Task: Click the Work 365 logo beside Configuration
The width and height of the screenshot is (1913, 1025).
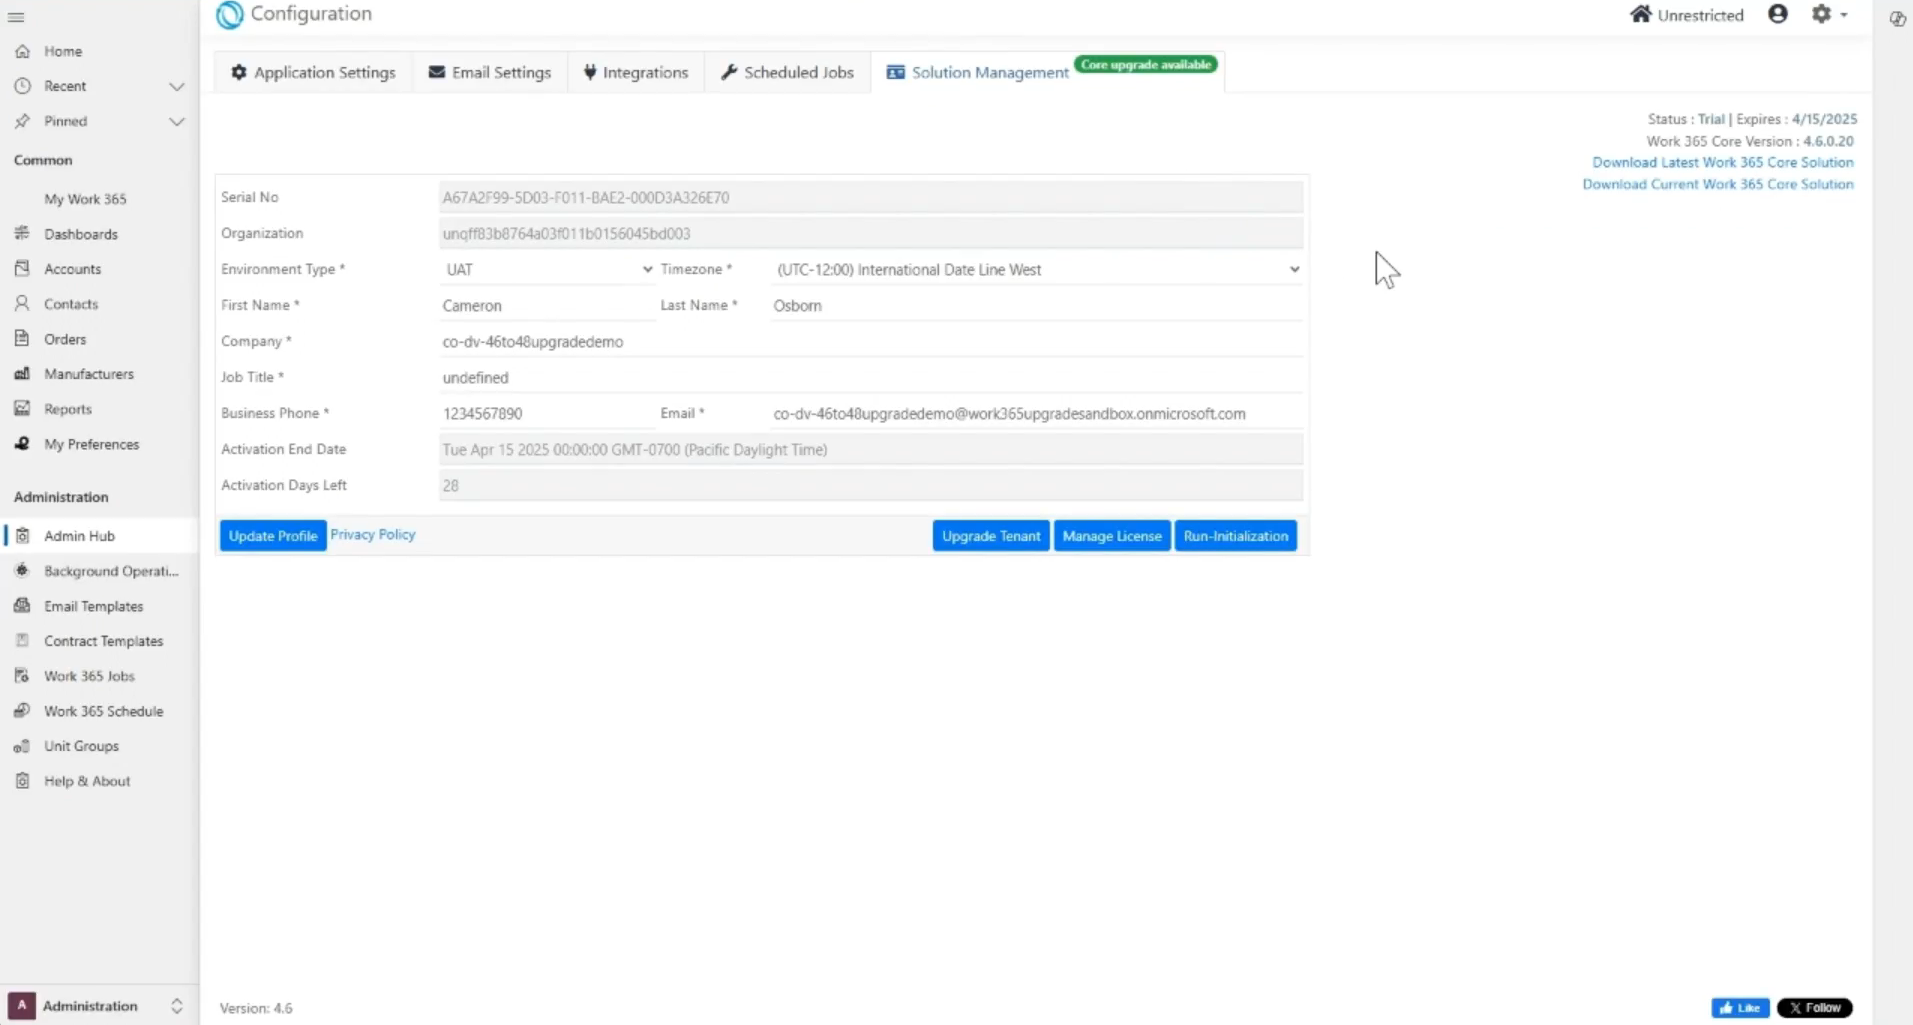Action: click(x=230, y=14)
